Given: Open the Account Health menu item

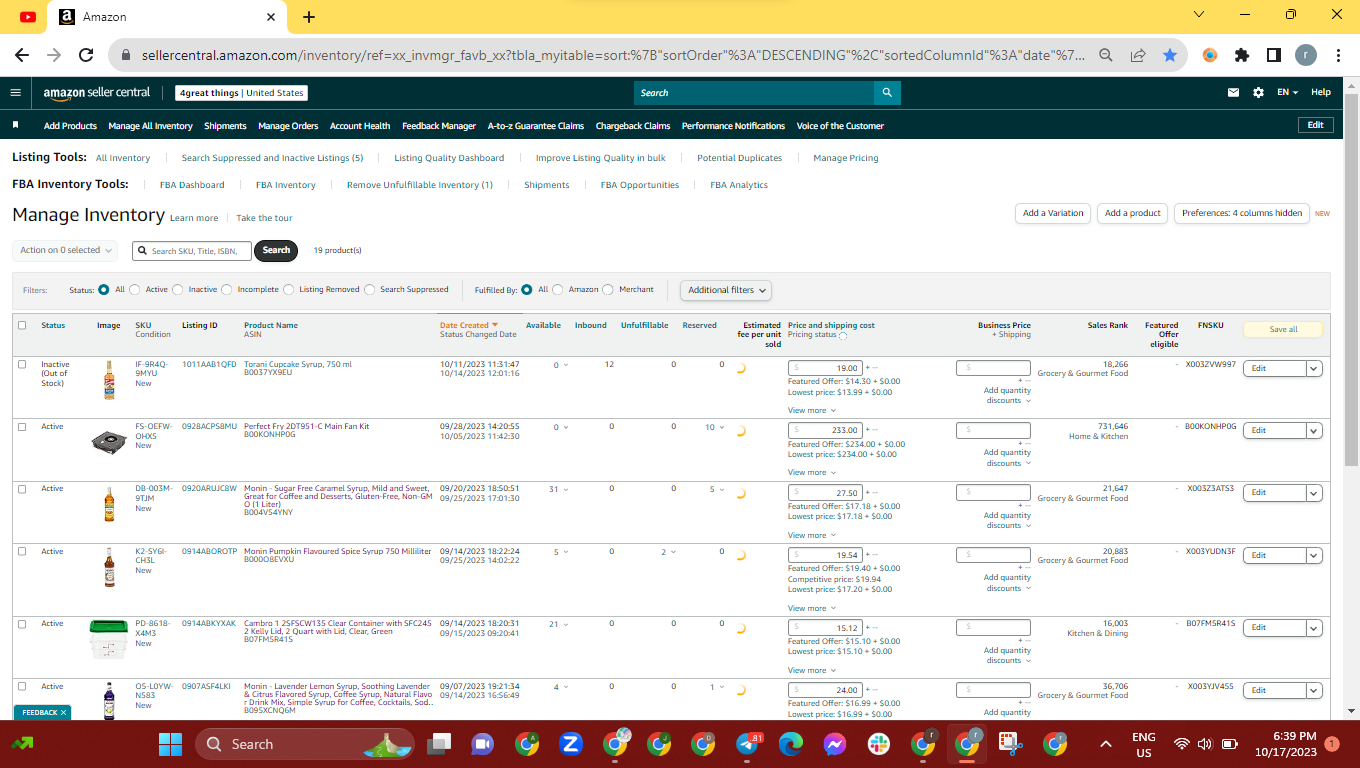Looking at the screenshot, I should (360, 126).
